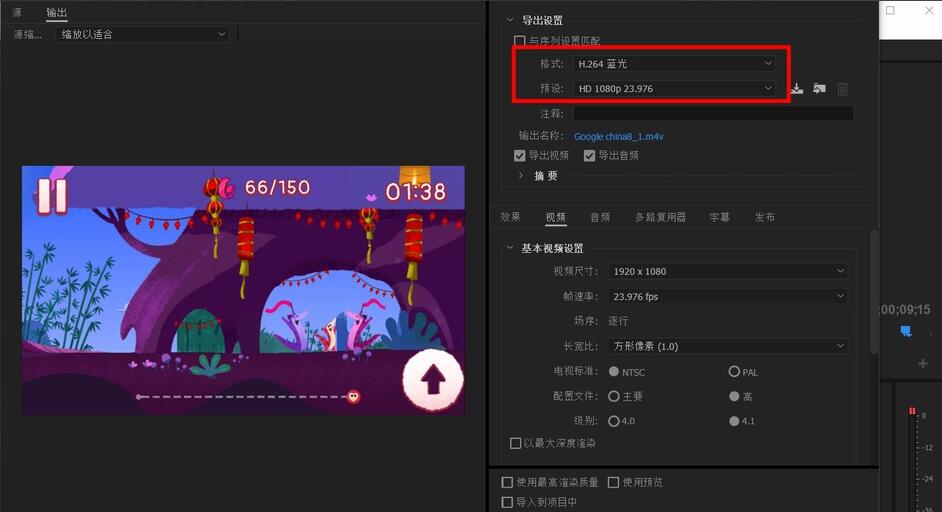Click the 00;09;15 timecode display

tap(905, 309)
